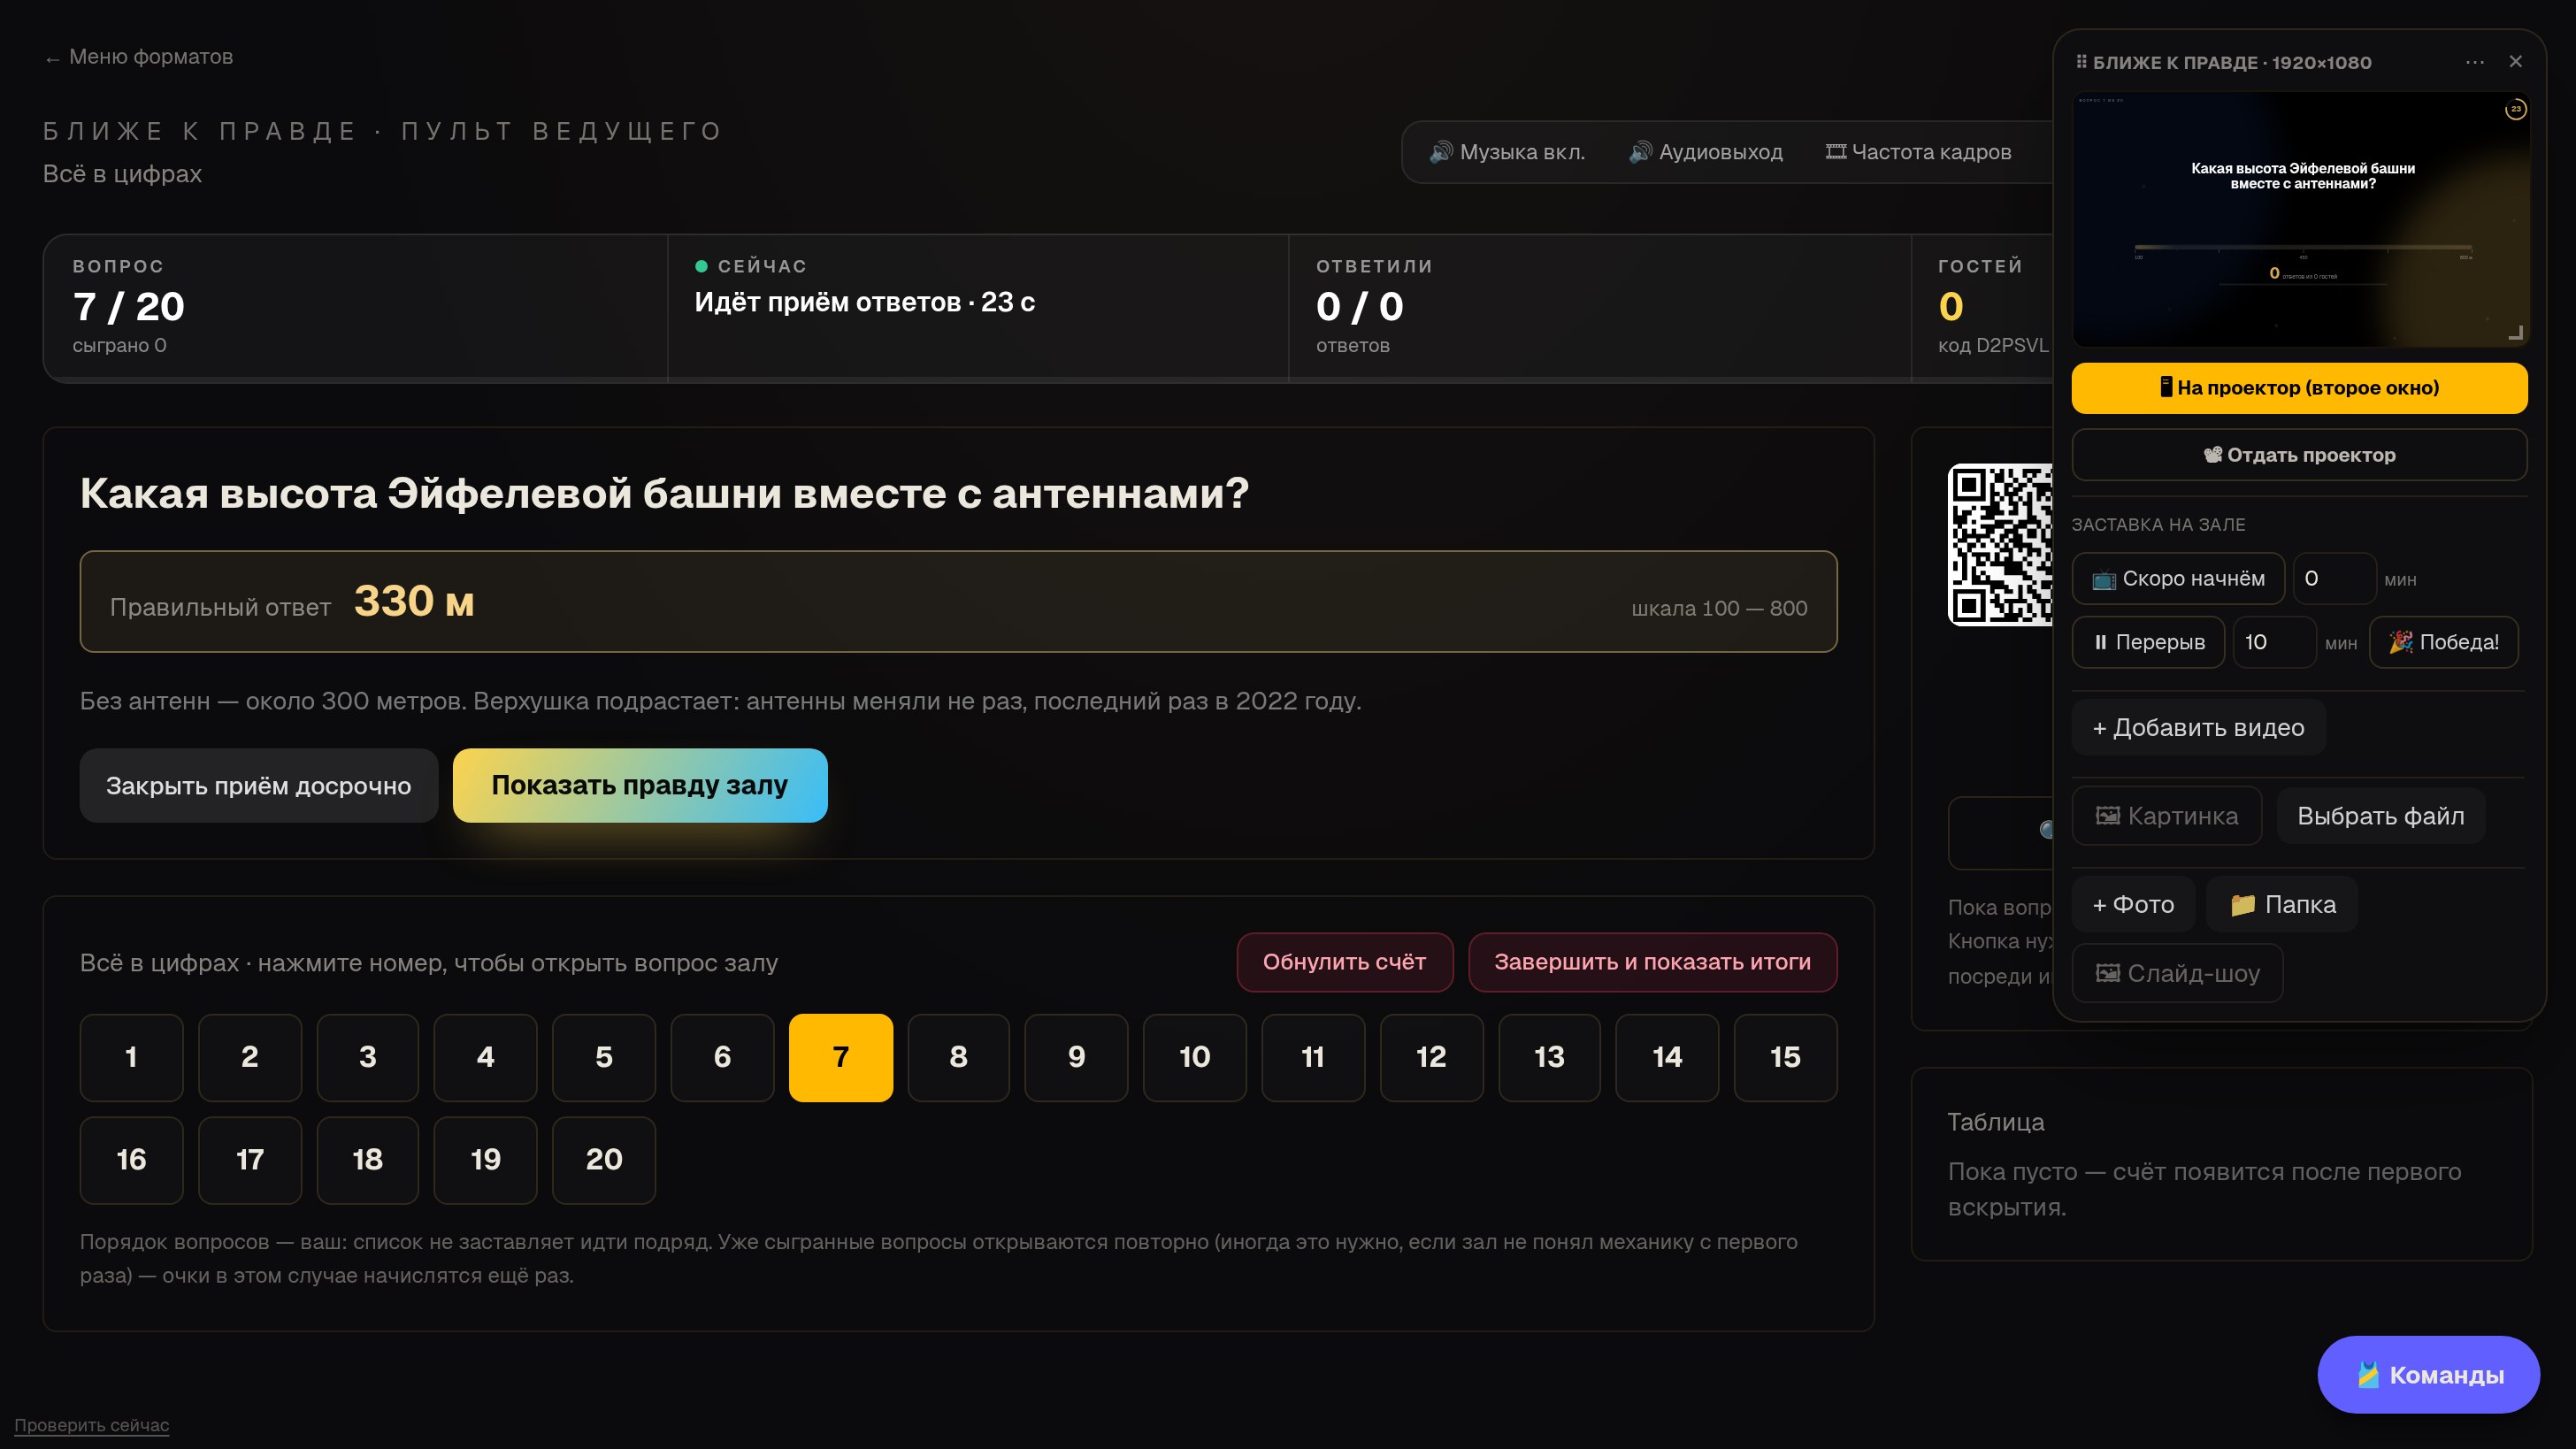Open question number 17
This screenshot has height=1449, width=2576.
250,1161
